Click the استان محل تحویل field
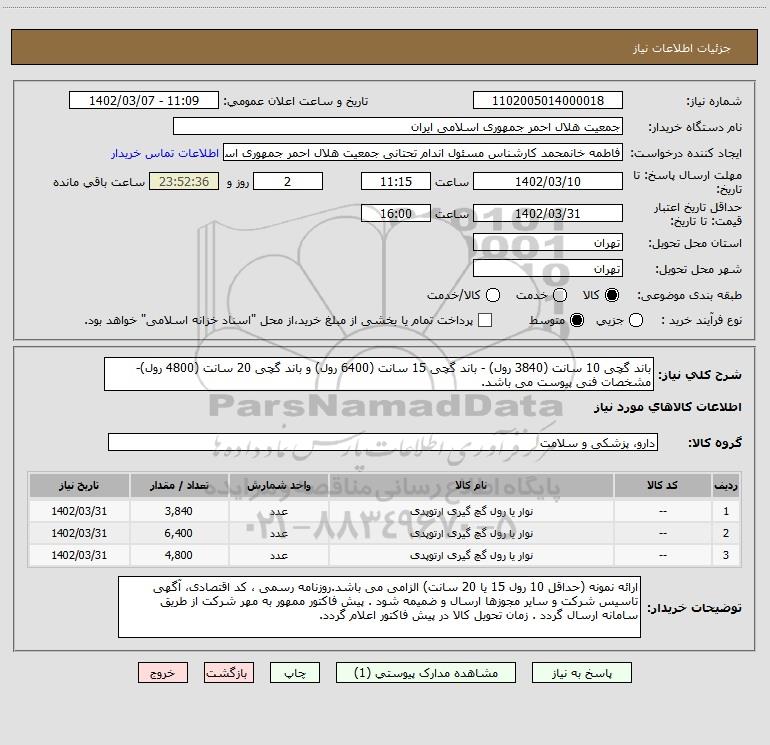This screenshot has width=770, height=745. [x=548, y=243]
